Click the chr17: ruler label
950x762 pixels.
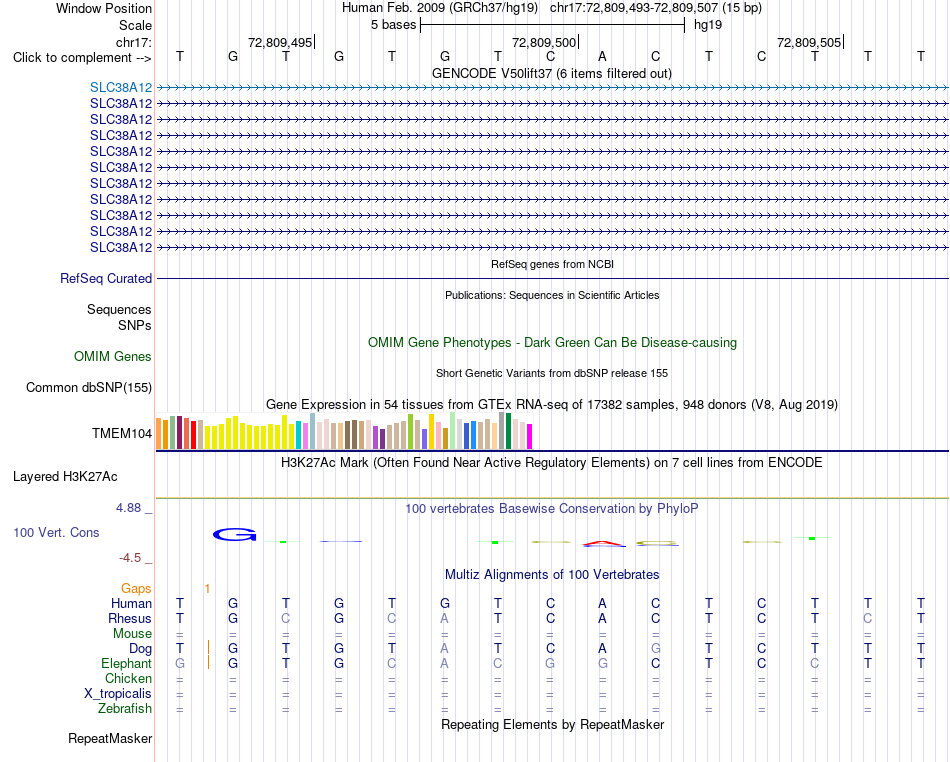point(134,42)
